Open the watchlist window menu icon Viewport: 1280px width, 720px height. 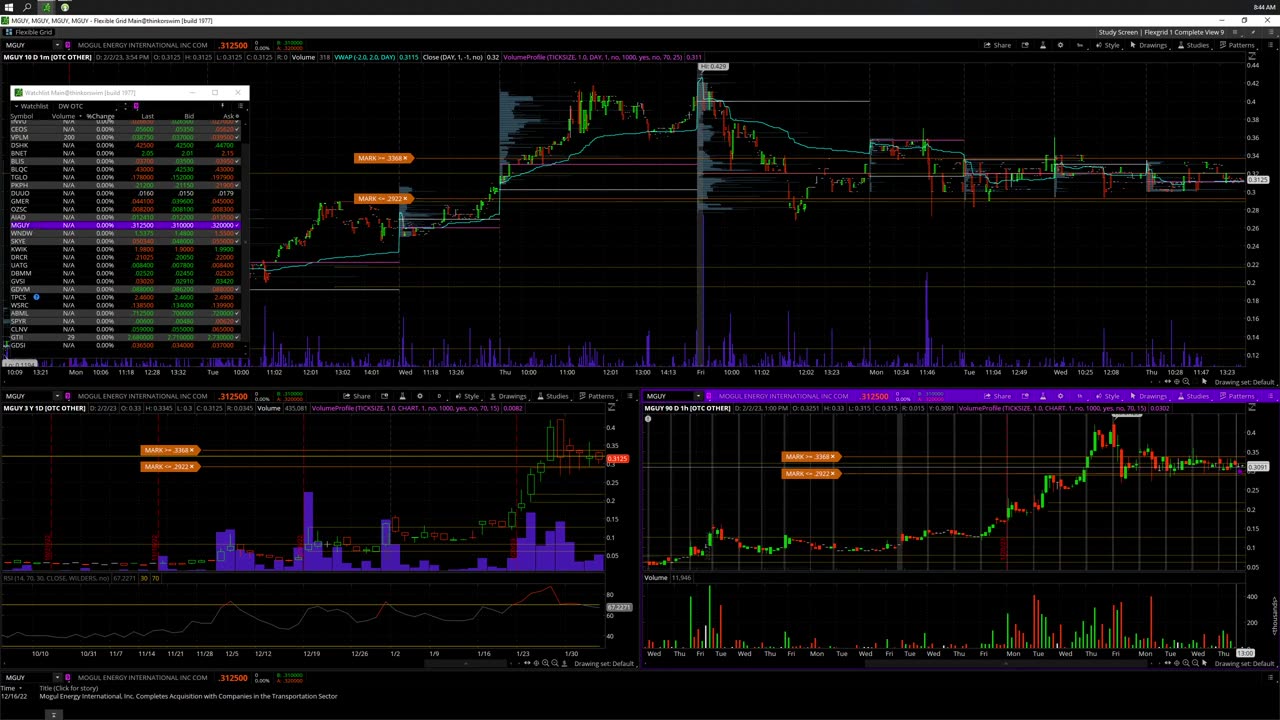pos(239,106)
